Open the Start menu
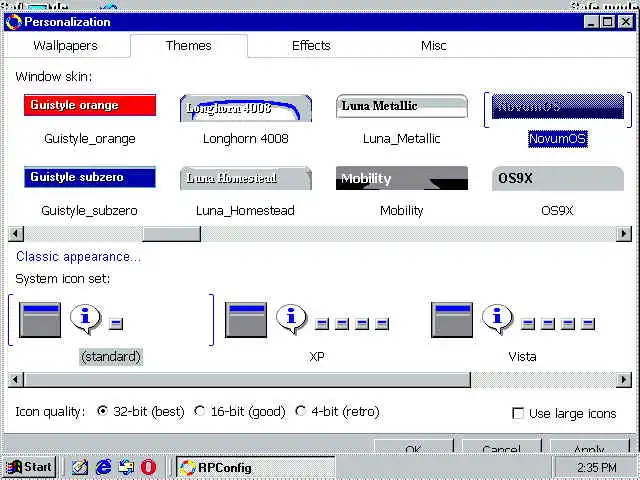 [x=29, y=467]
